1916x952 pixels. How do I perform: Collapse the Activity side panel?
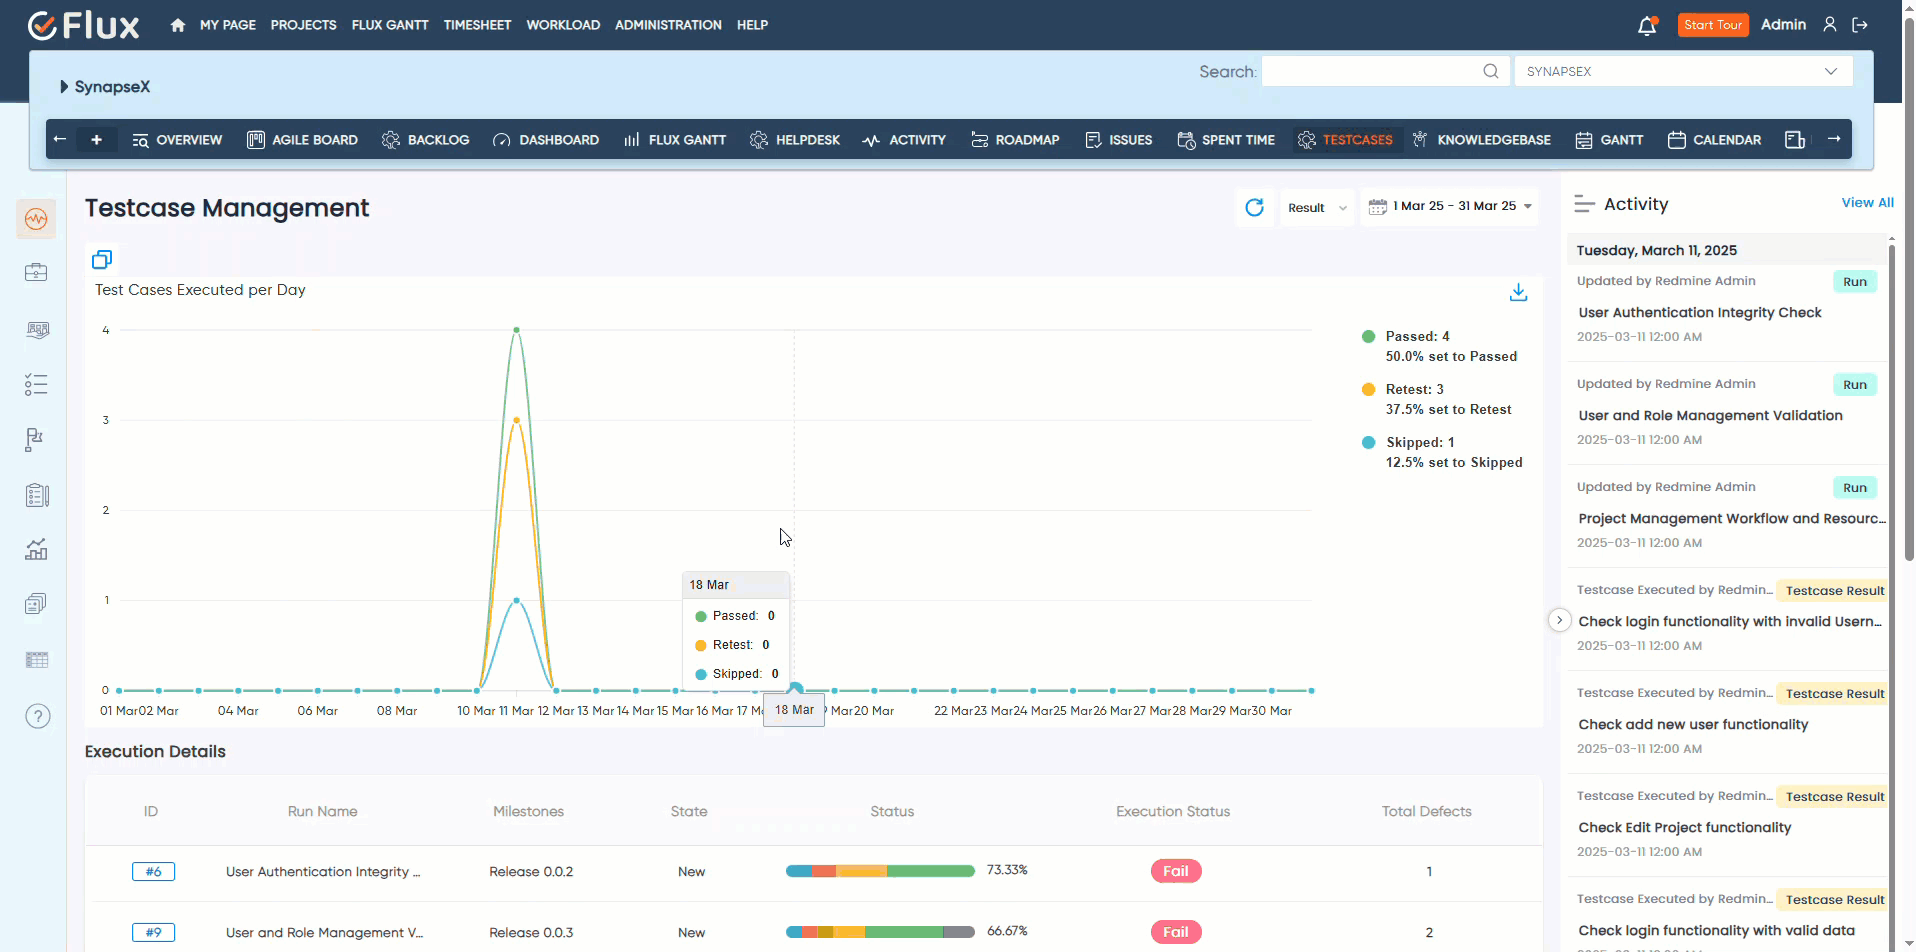coord(1559,620)
